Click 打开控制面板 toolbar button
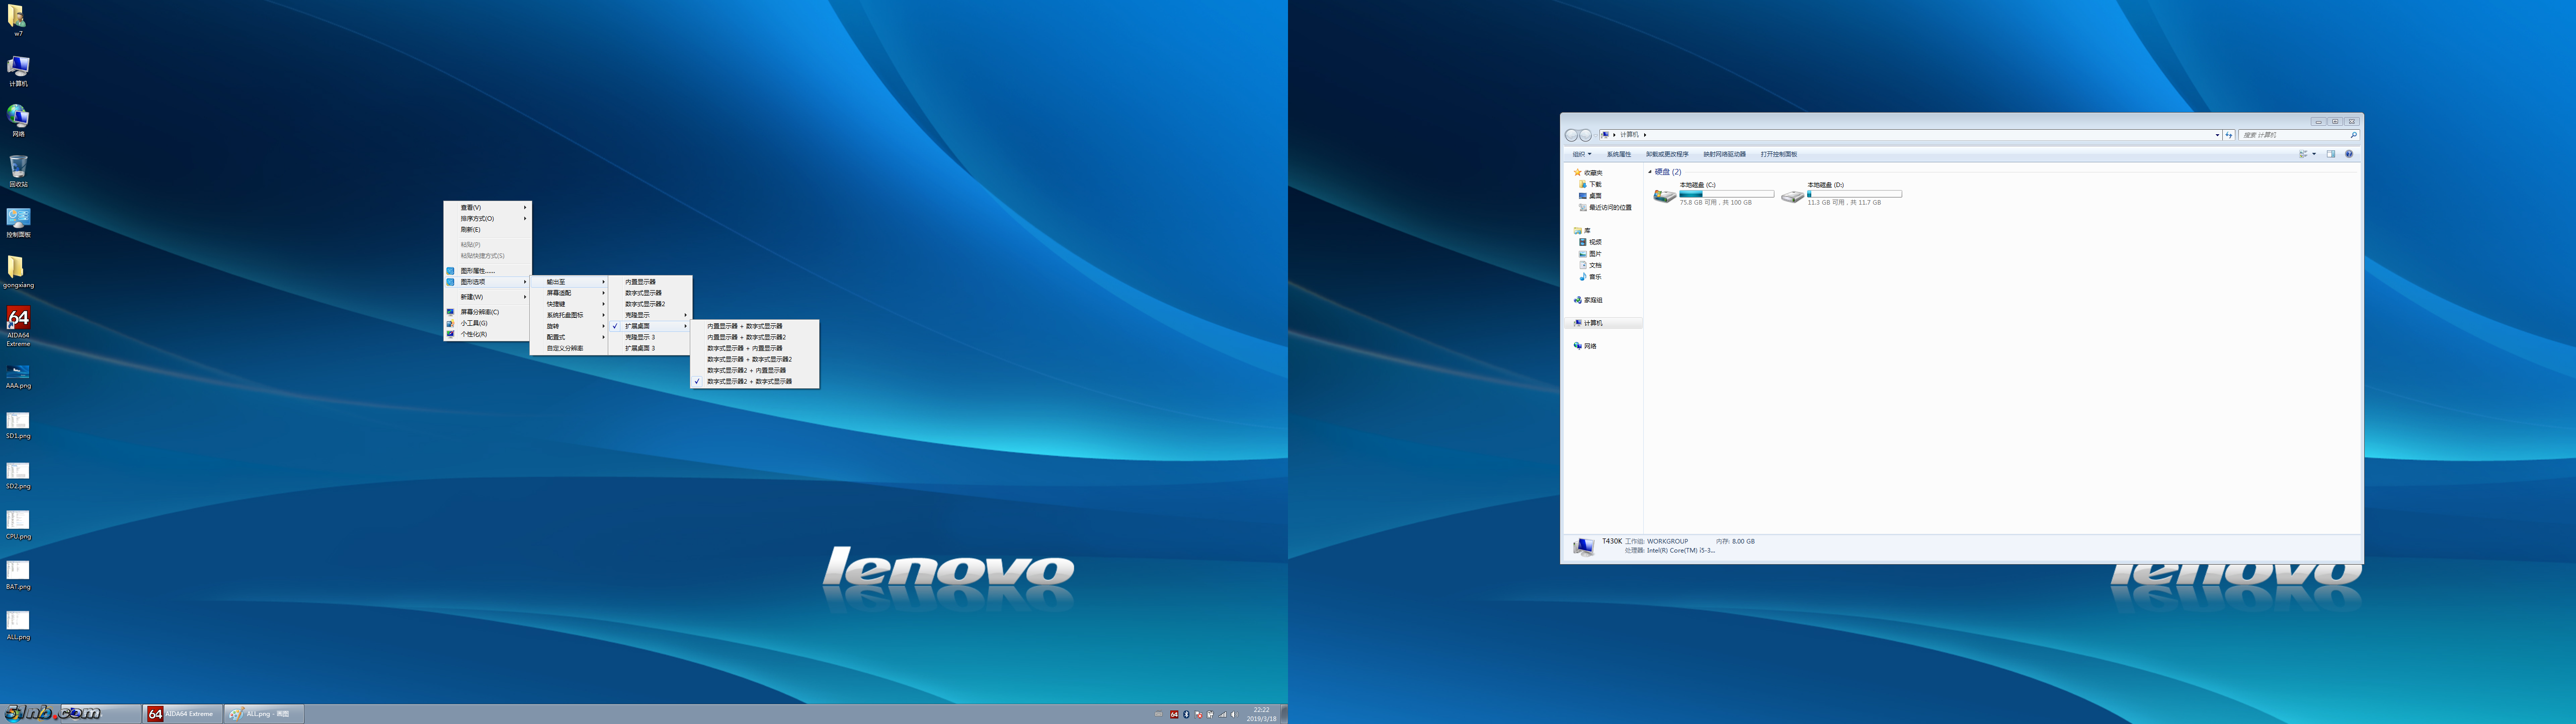This screenshot has height=724, width=2576. (1778, 154)
